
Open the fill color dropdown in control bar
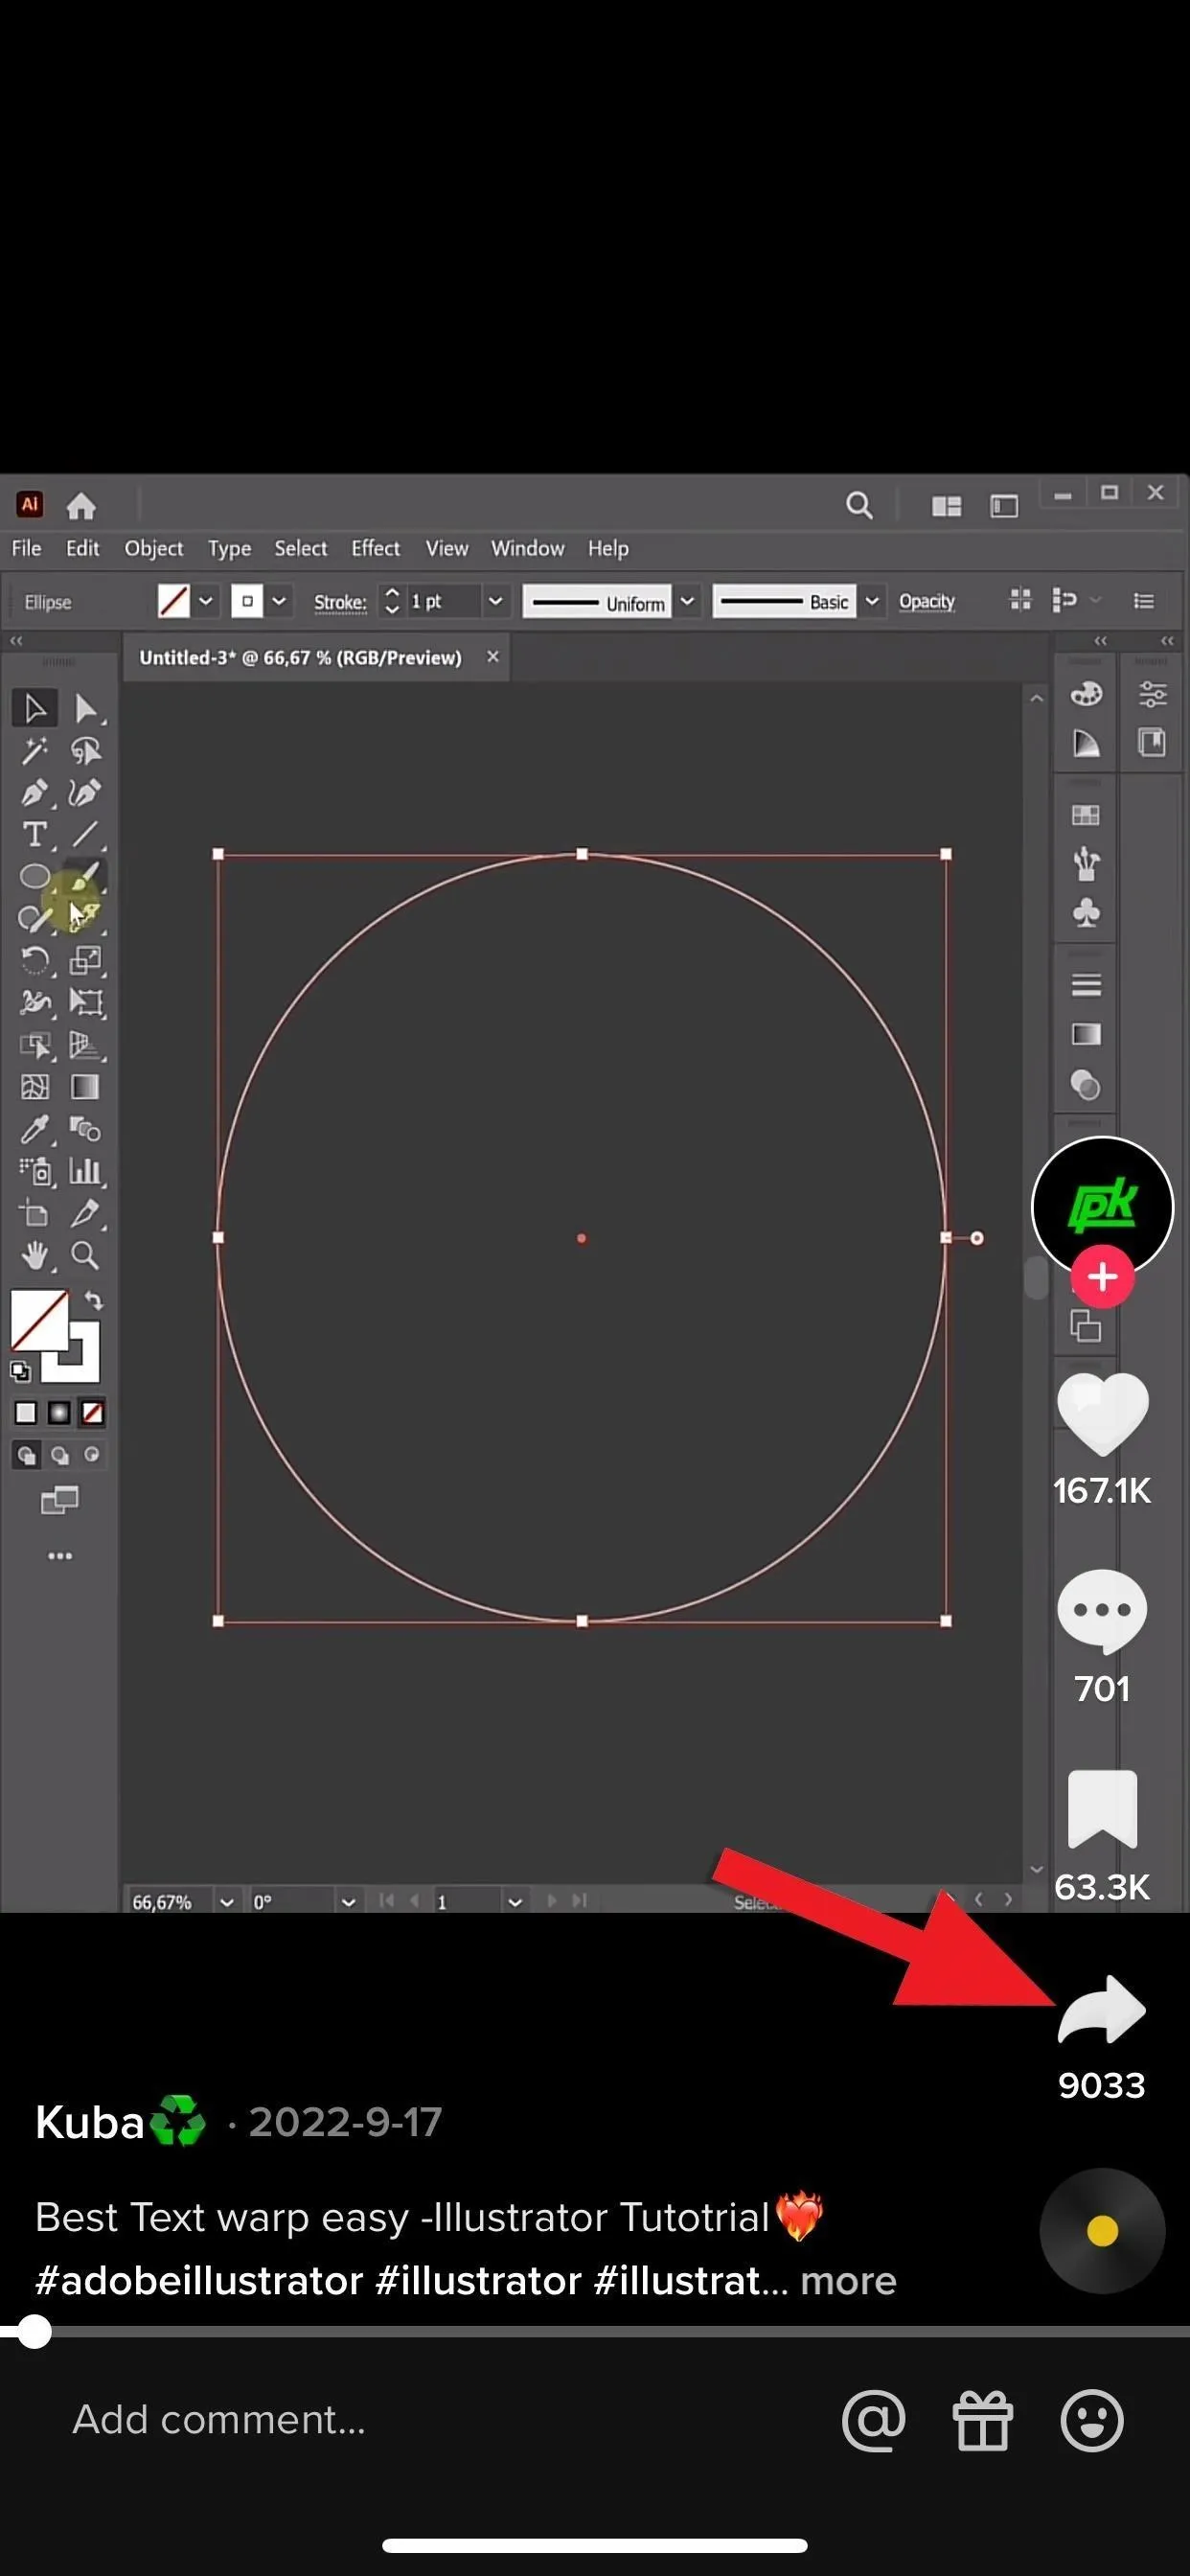(x=205, y=601)
